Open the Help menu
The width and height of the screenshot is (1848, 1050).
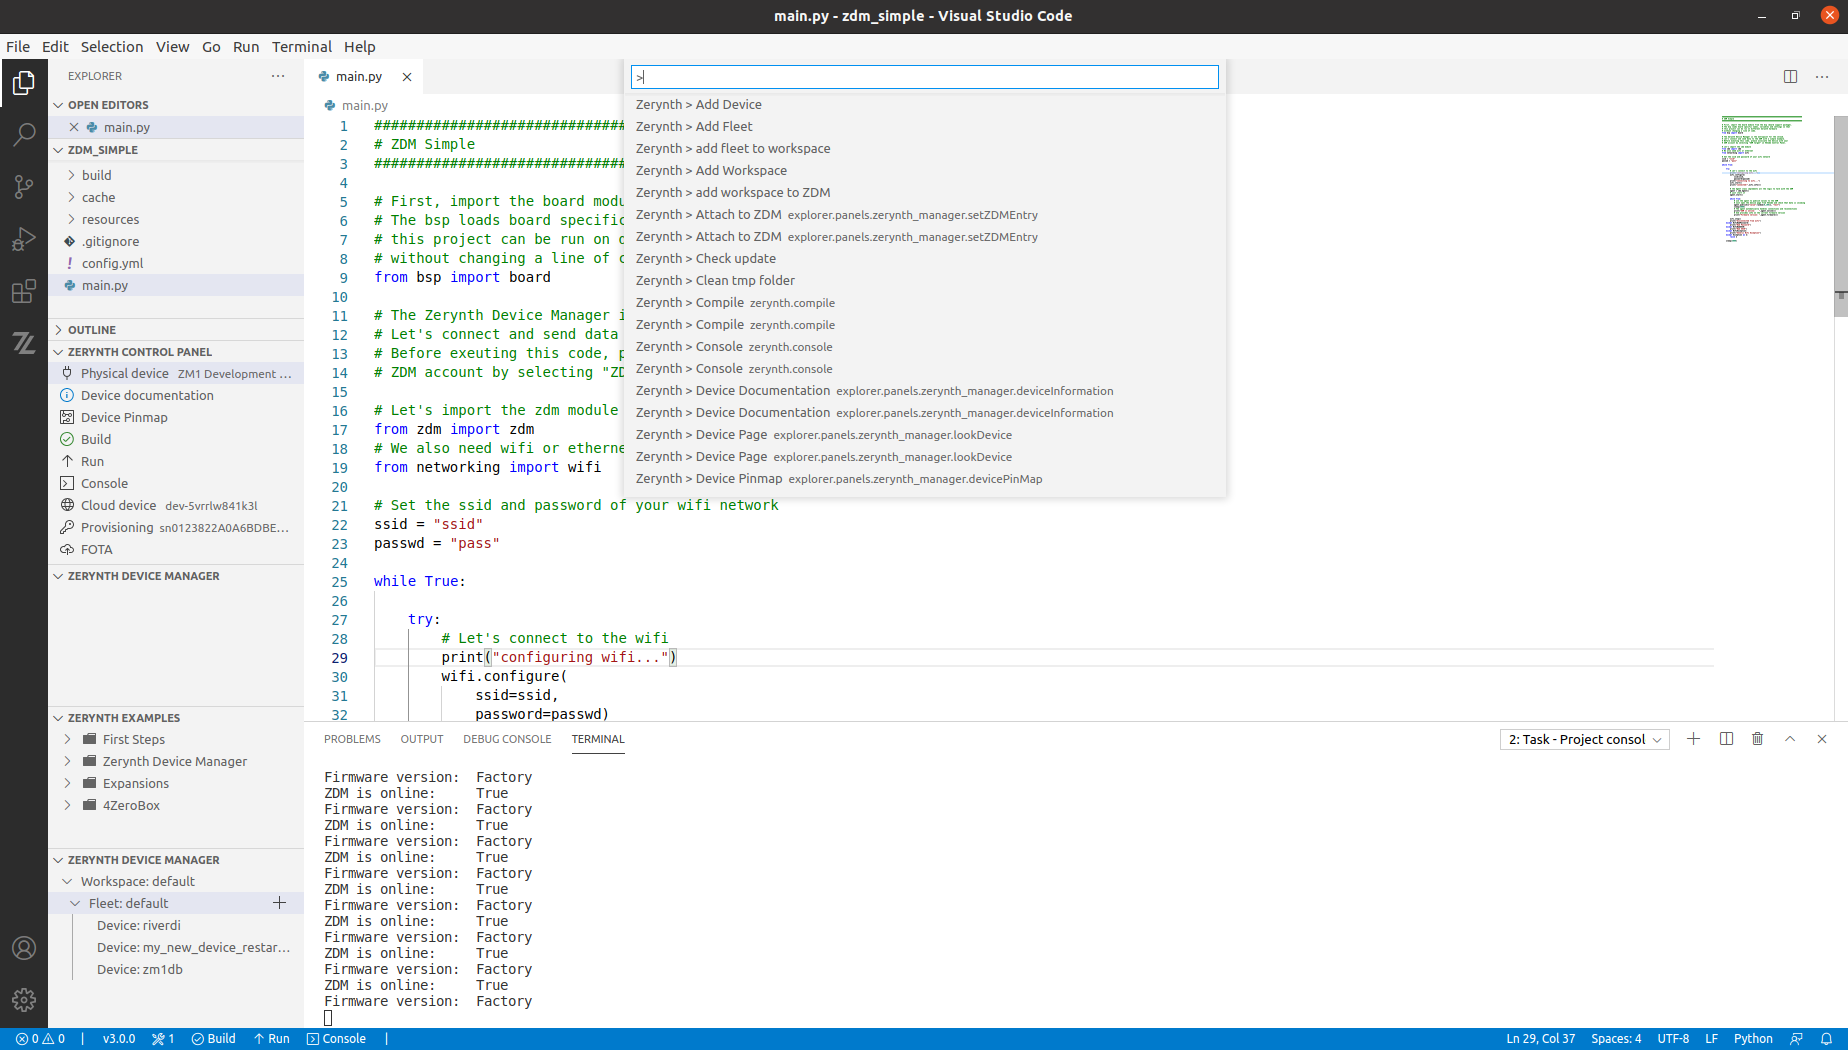(360, 47)
